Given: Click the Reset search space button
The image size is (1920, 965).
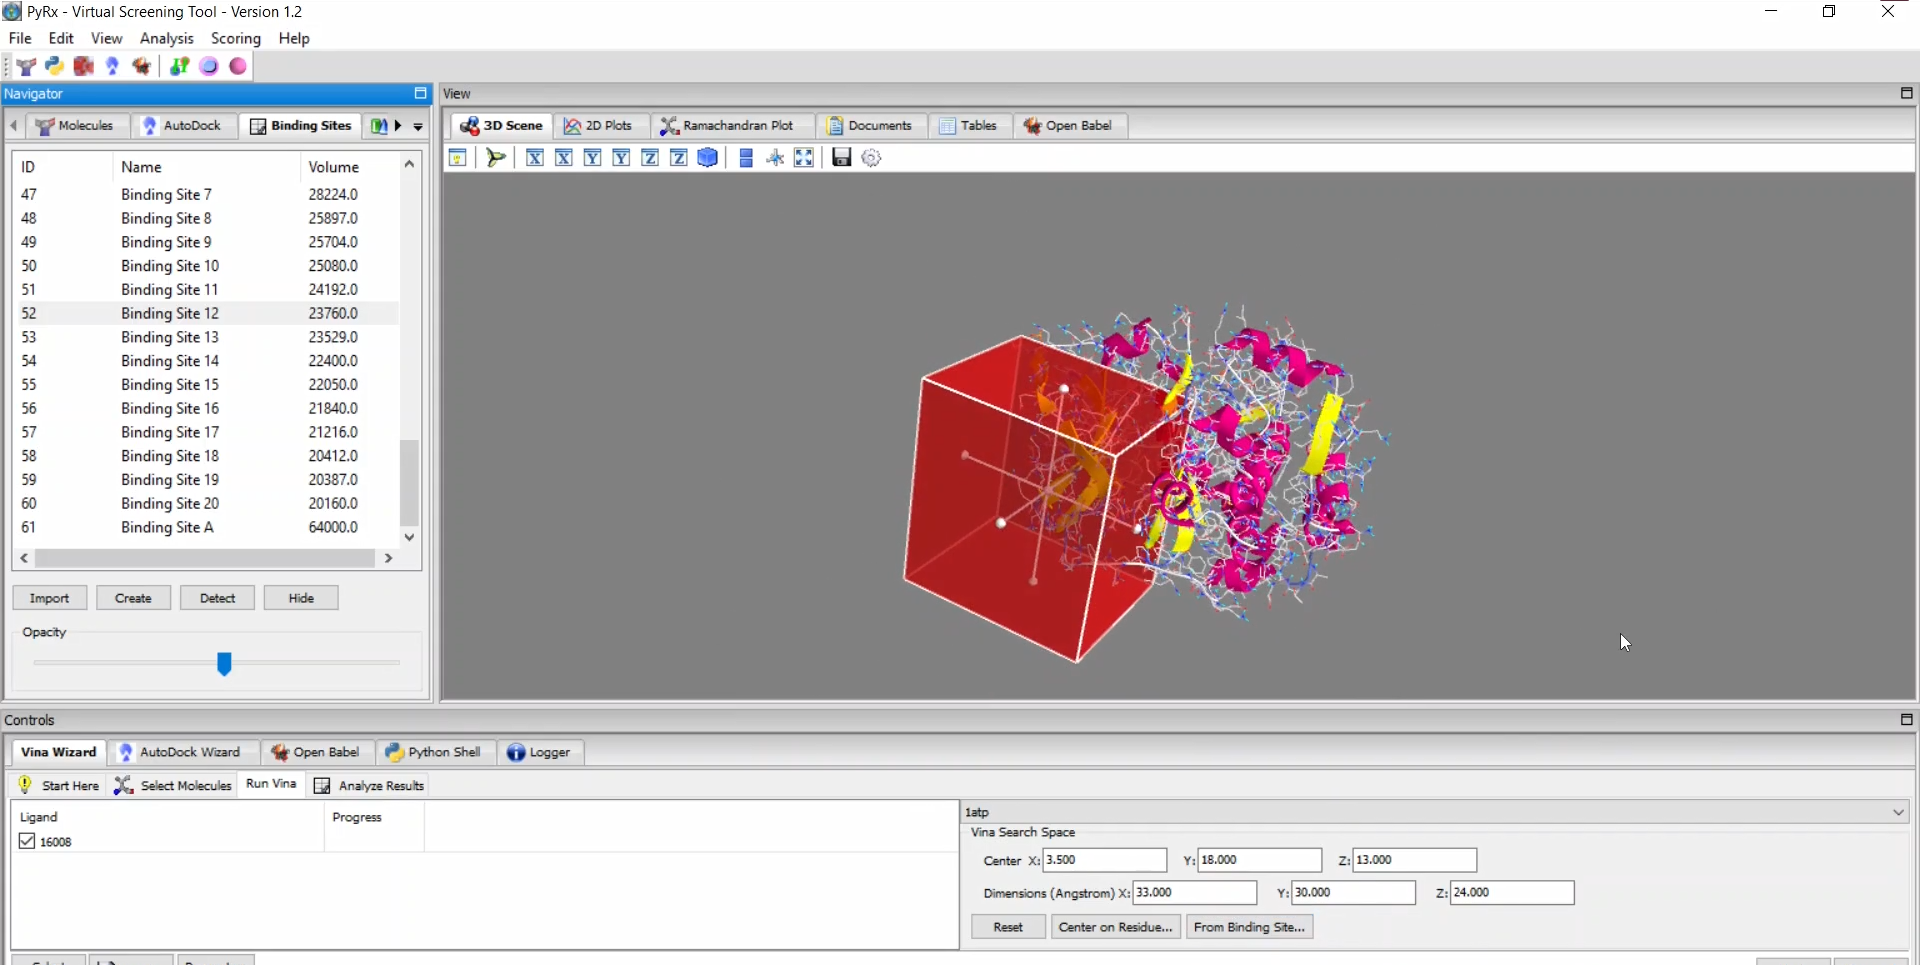Looking at the screenshot, I should (x=1008, y=927).
